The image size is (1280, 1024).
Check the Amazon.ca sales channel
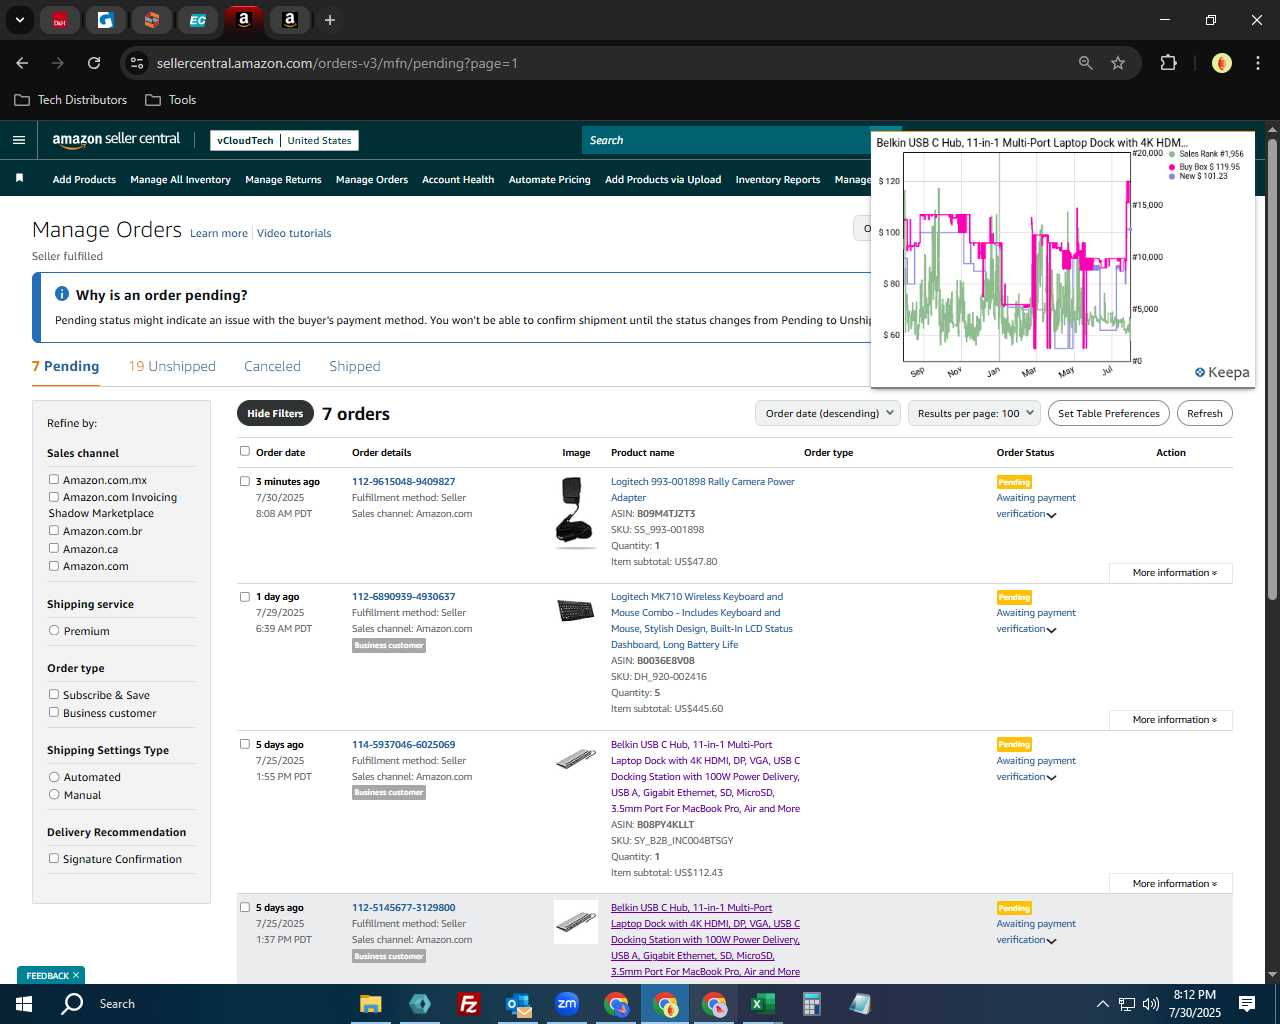[x=54, y=548]
